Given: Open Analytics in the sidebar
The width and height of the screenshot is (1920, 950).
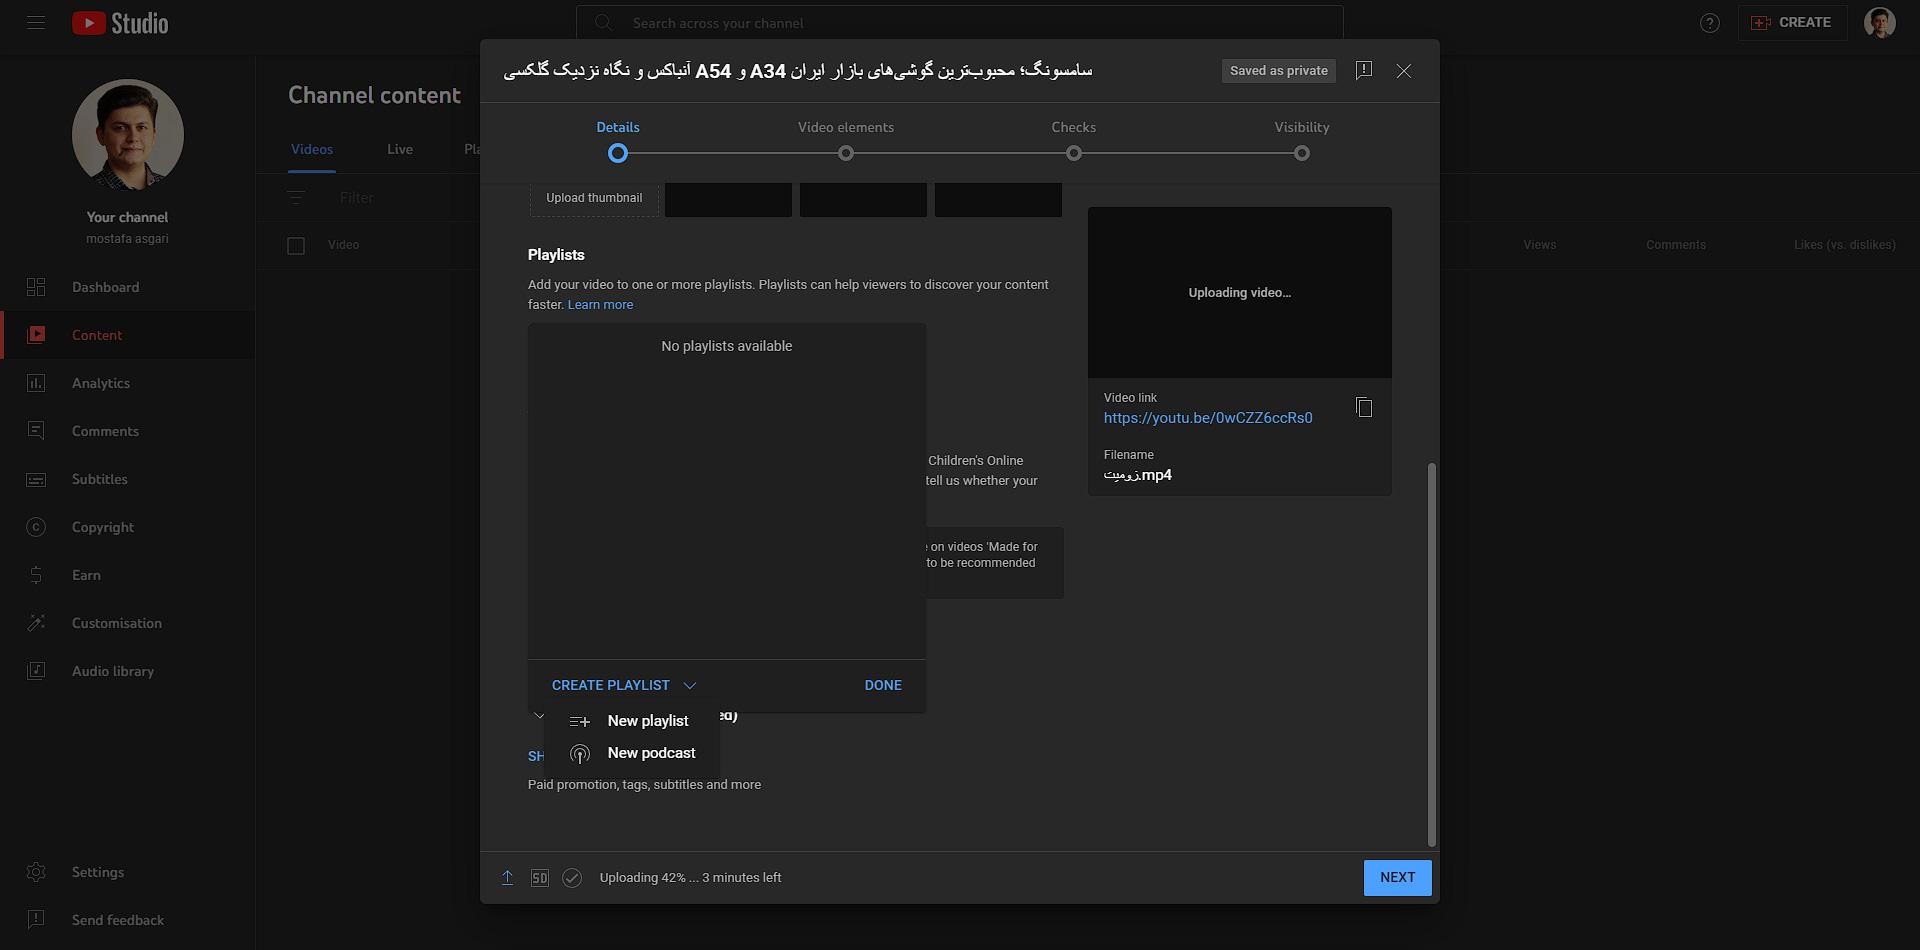Looking at the screenshot, I should (128, 383).
